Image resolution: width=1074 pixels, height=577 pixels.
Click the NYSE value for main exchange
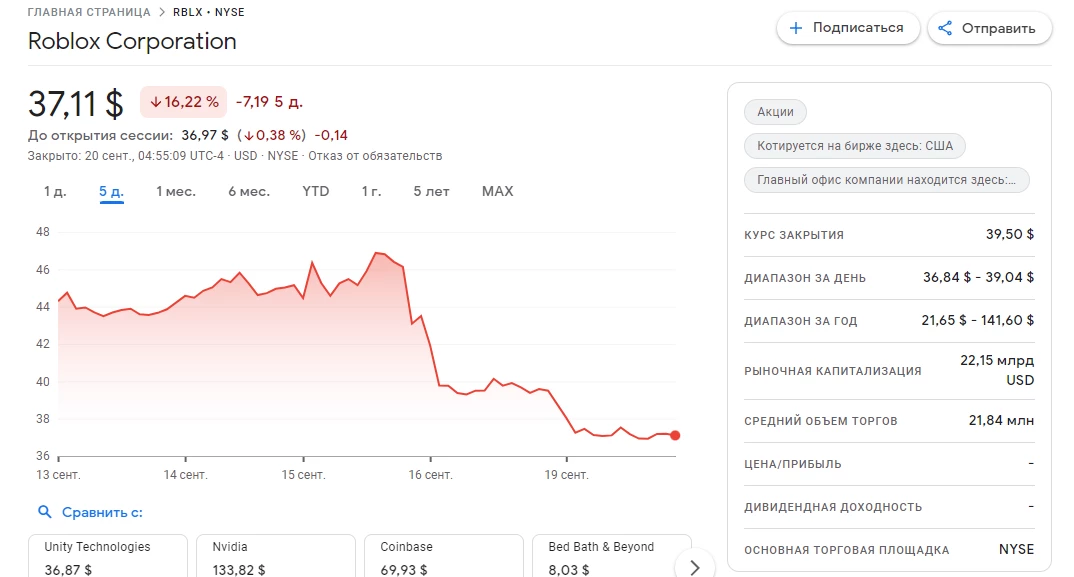(x=1016, y=550)
